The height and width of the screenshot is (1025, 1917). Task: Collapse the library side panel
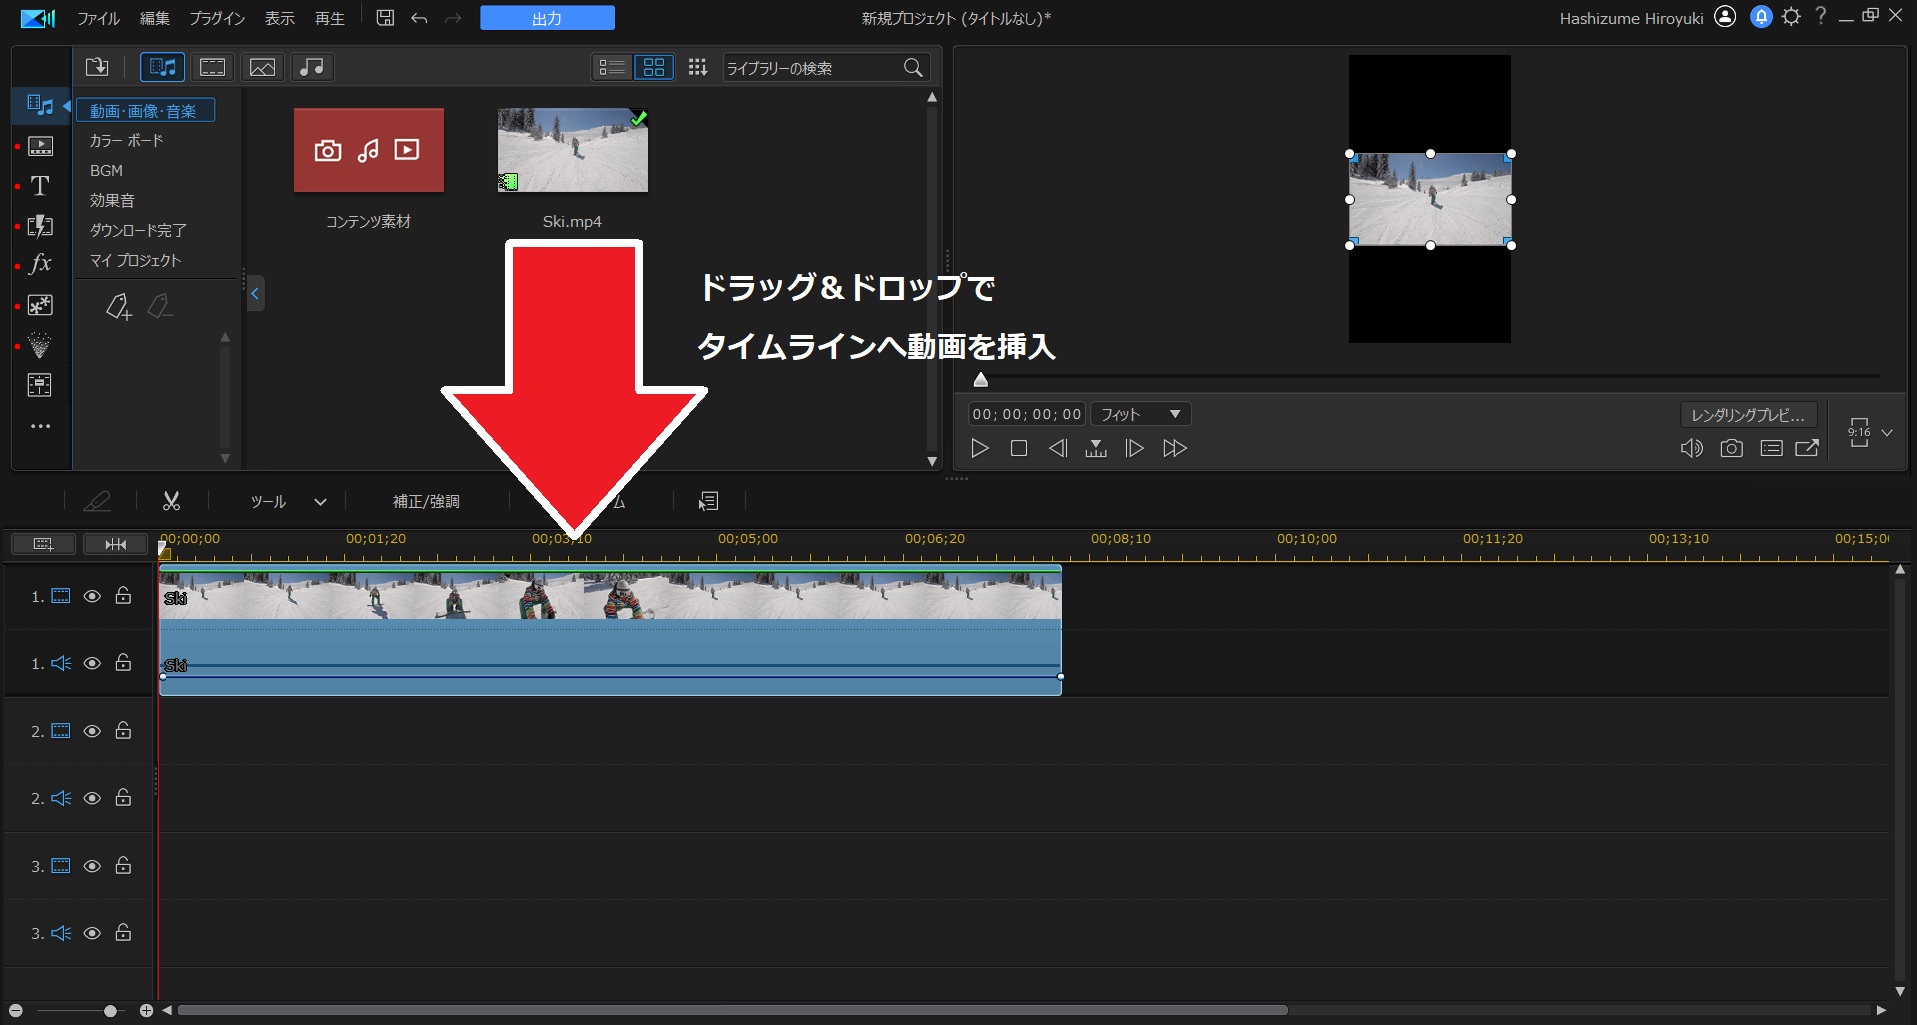coord(255,293)
